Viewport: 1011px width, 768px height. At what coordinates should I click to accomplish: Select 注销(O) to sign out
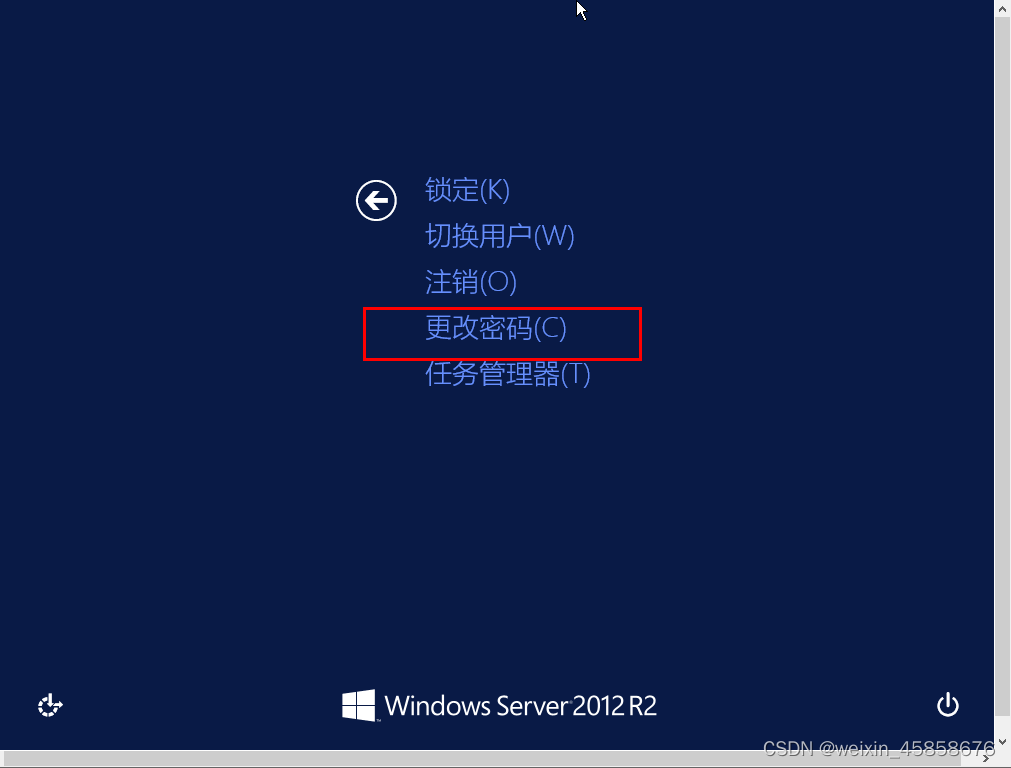471,282
